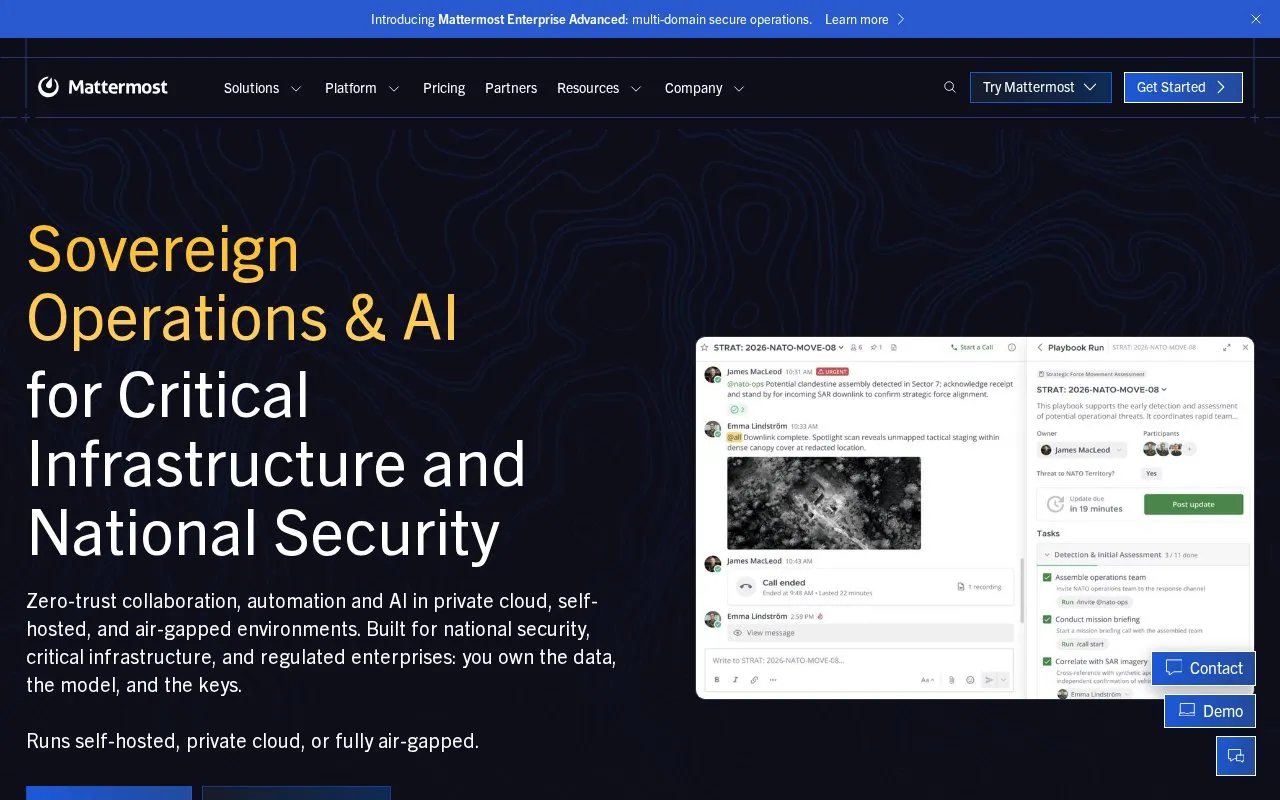Click Get Started button

coord(1183,87)
